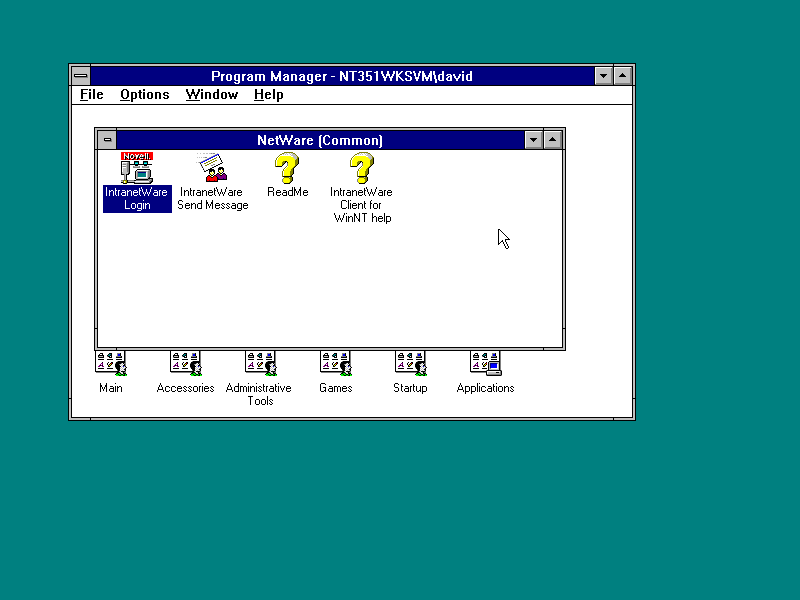Open the Help menu
Image resolution: width=800 pixels, height=600 pixels.
269,95
